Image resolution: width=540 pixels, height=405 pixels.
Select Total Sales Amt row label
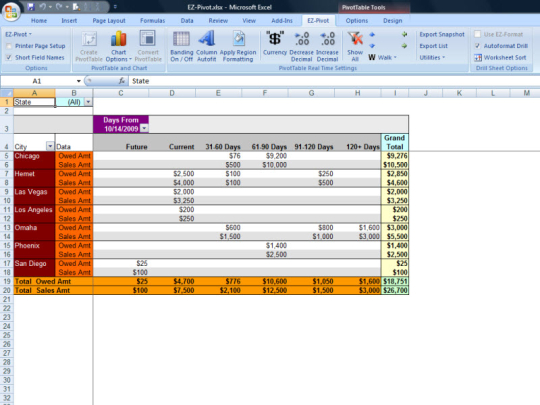(x=53, y=290)
